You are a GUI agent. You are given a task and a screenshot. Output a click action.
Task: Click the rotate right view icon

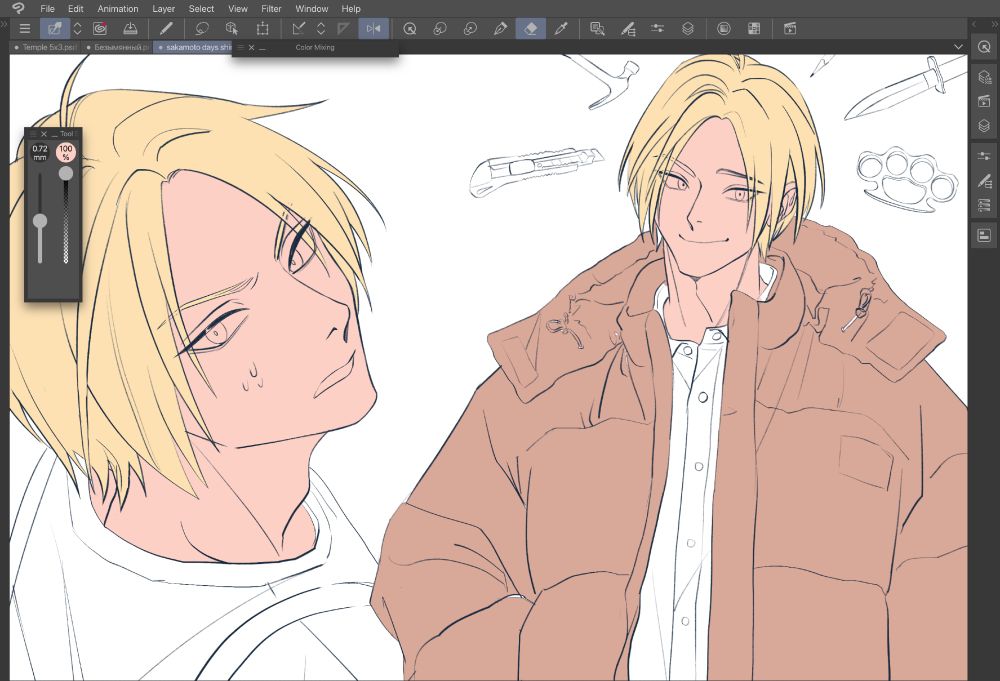coord(471,29)
